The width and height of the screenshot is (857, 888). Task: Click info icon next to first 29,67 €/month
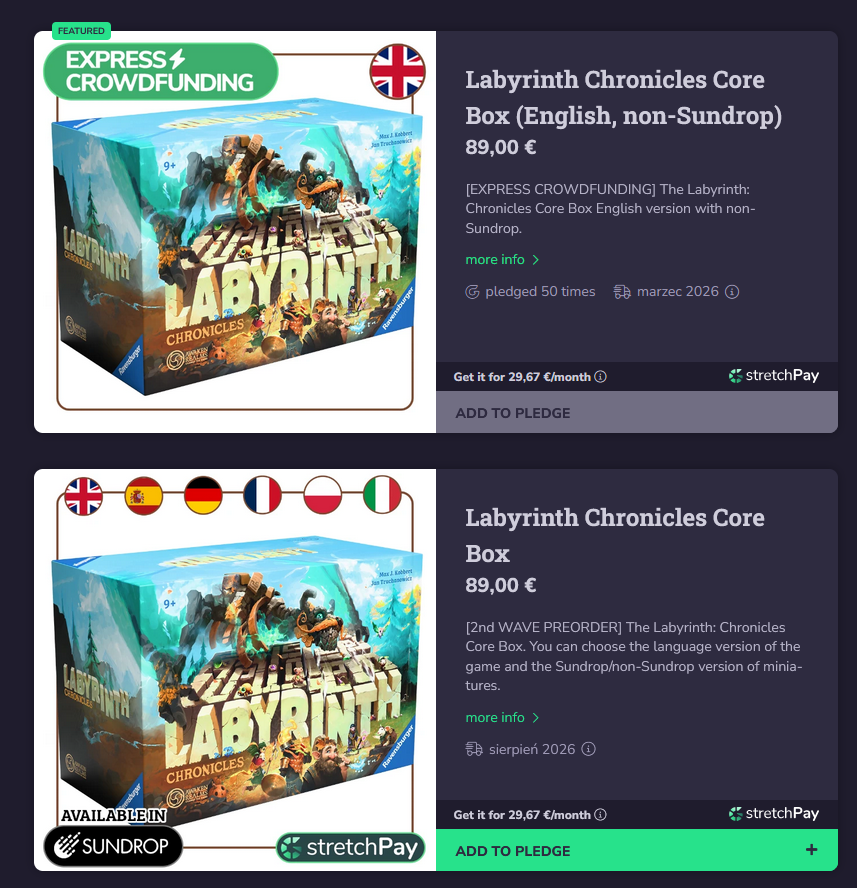tap(600, 377)
